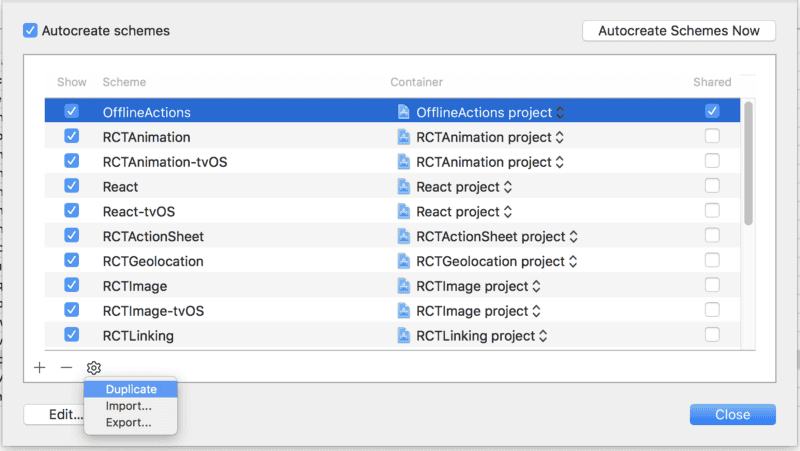Open RCTLinking project container dropdown
This screenshot has height=451, width=800.
[x=543, y=336]
